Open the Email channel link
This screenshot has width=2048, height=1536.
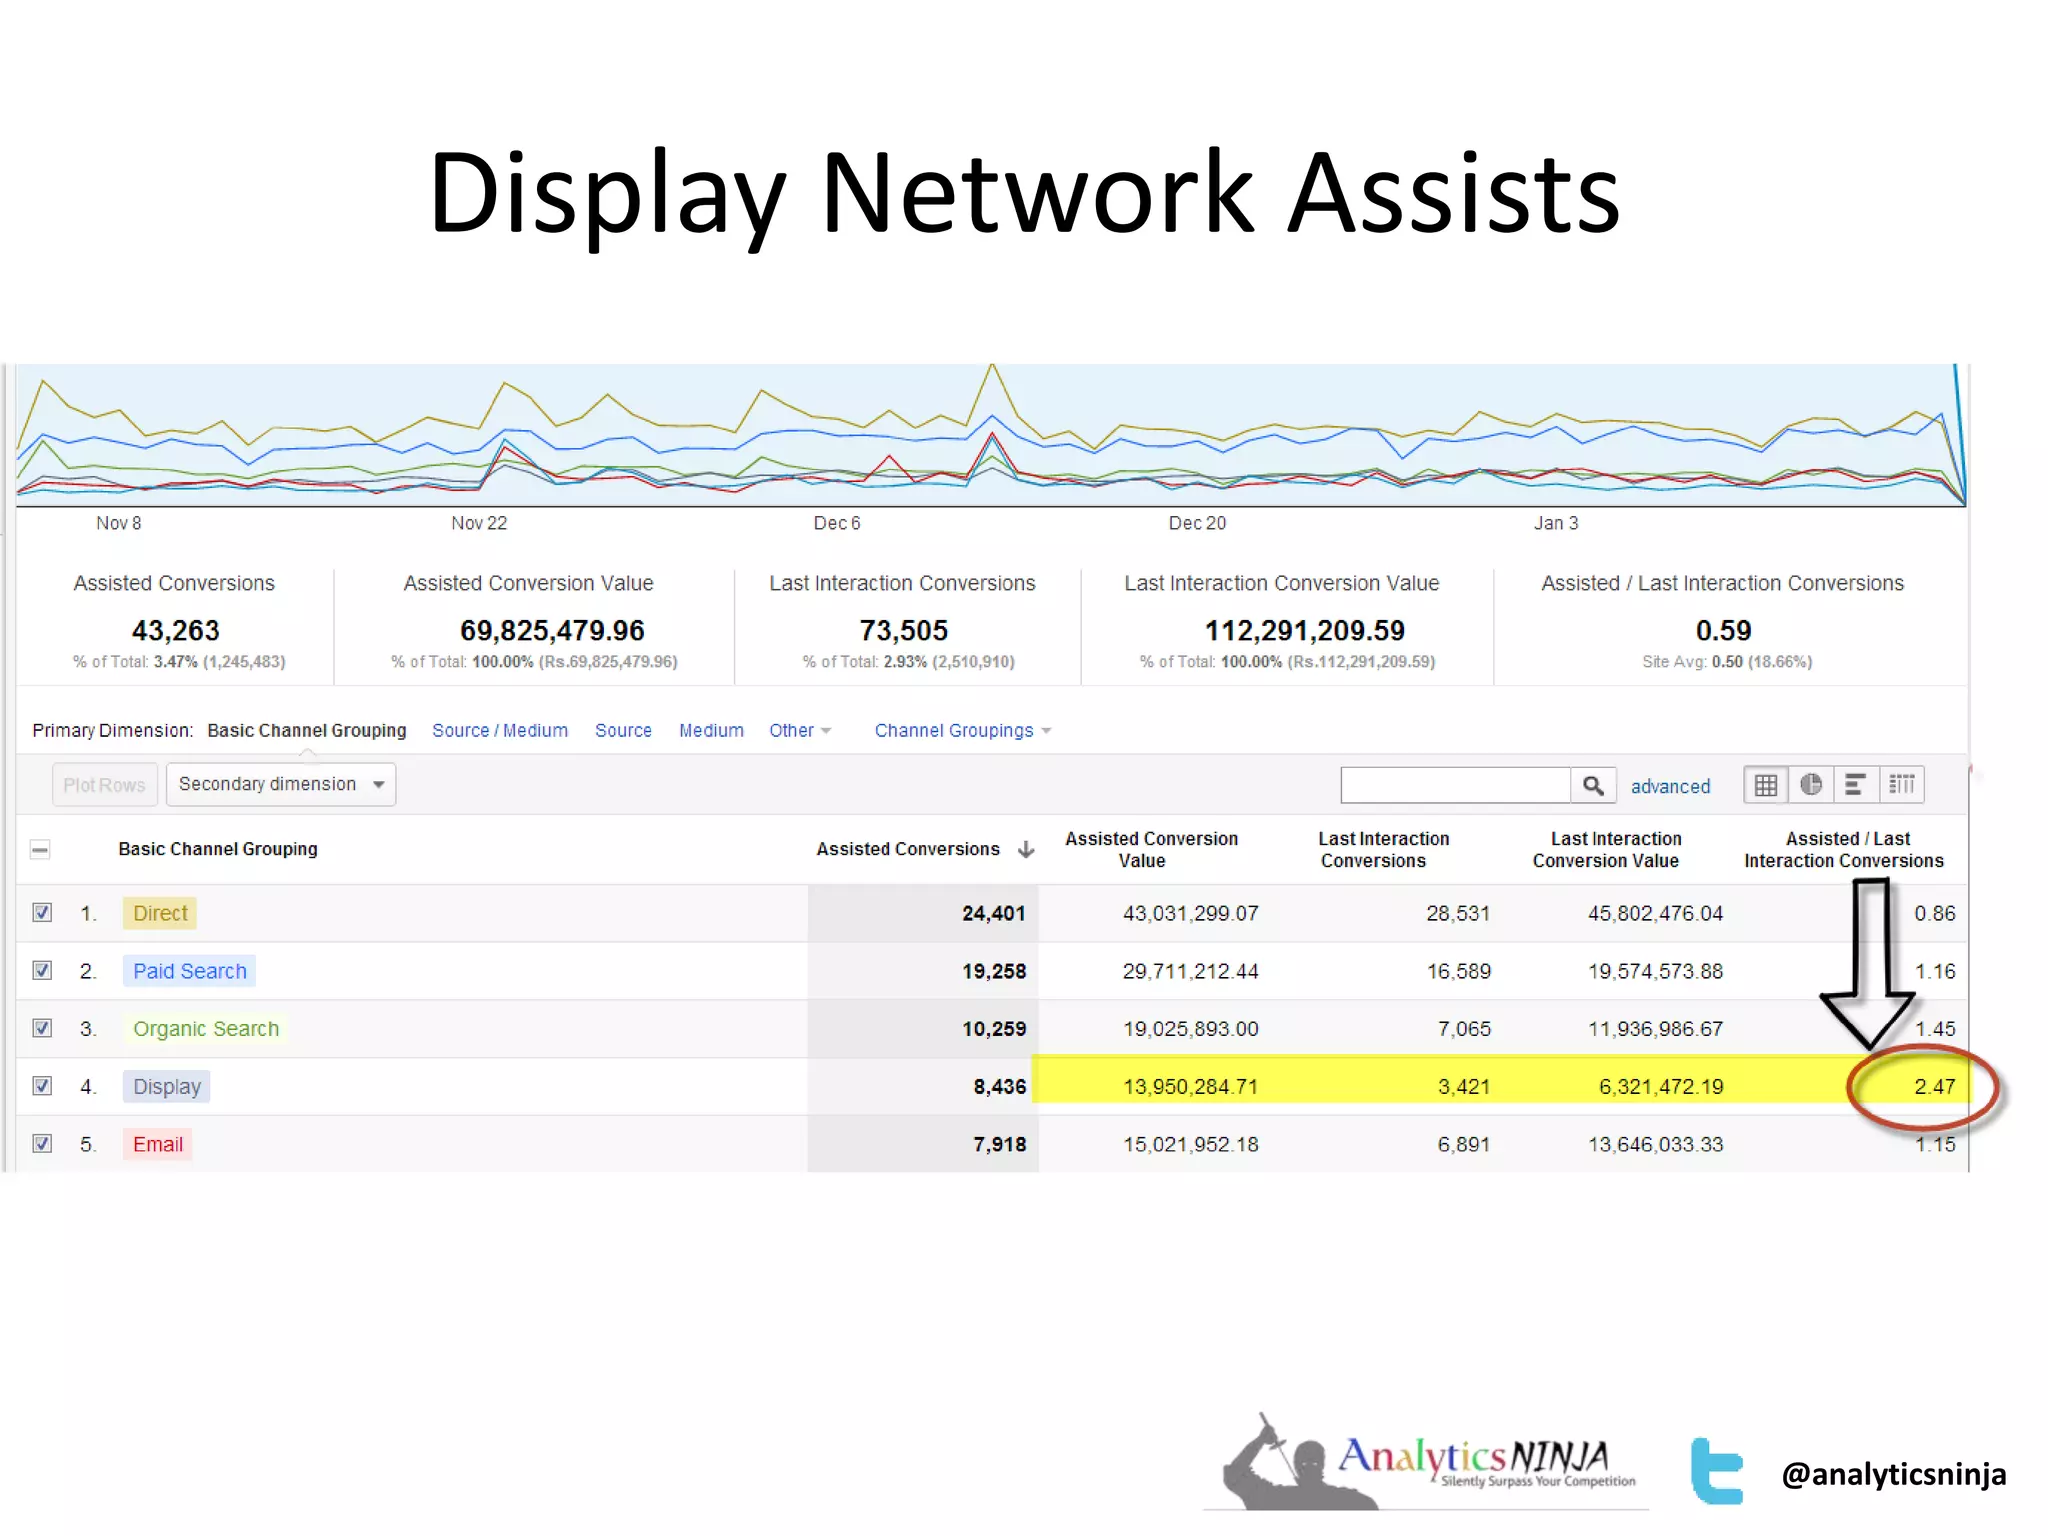158,1144
